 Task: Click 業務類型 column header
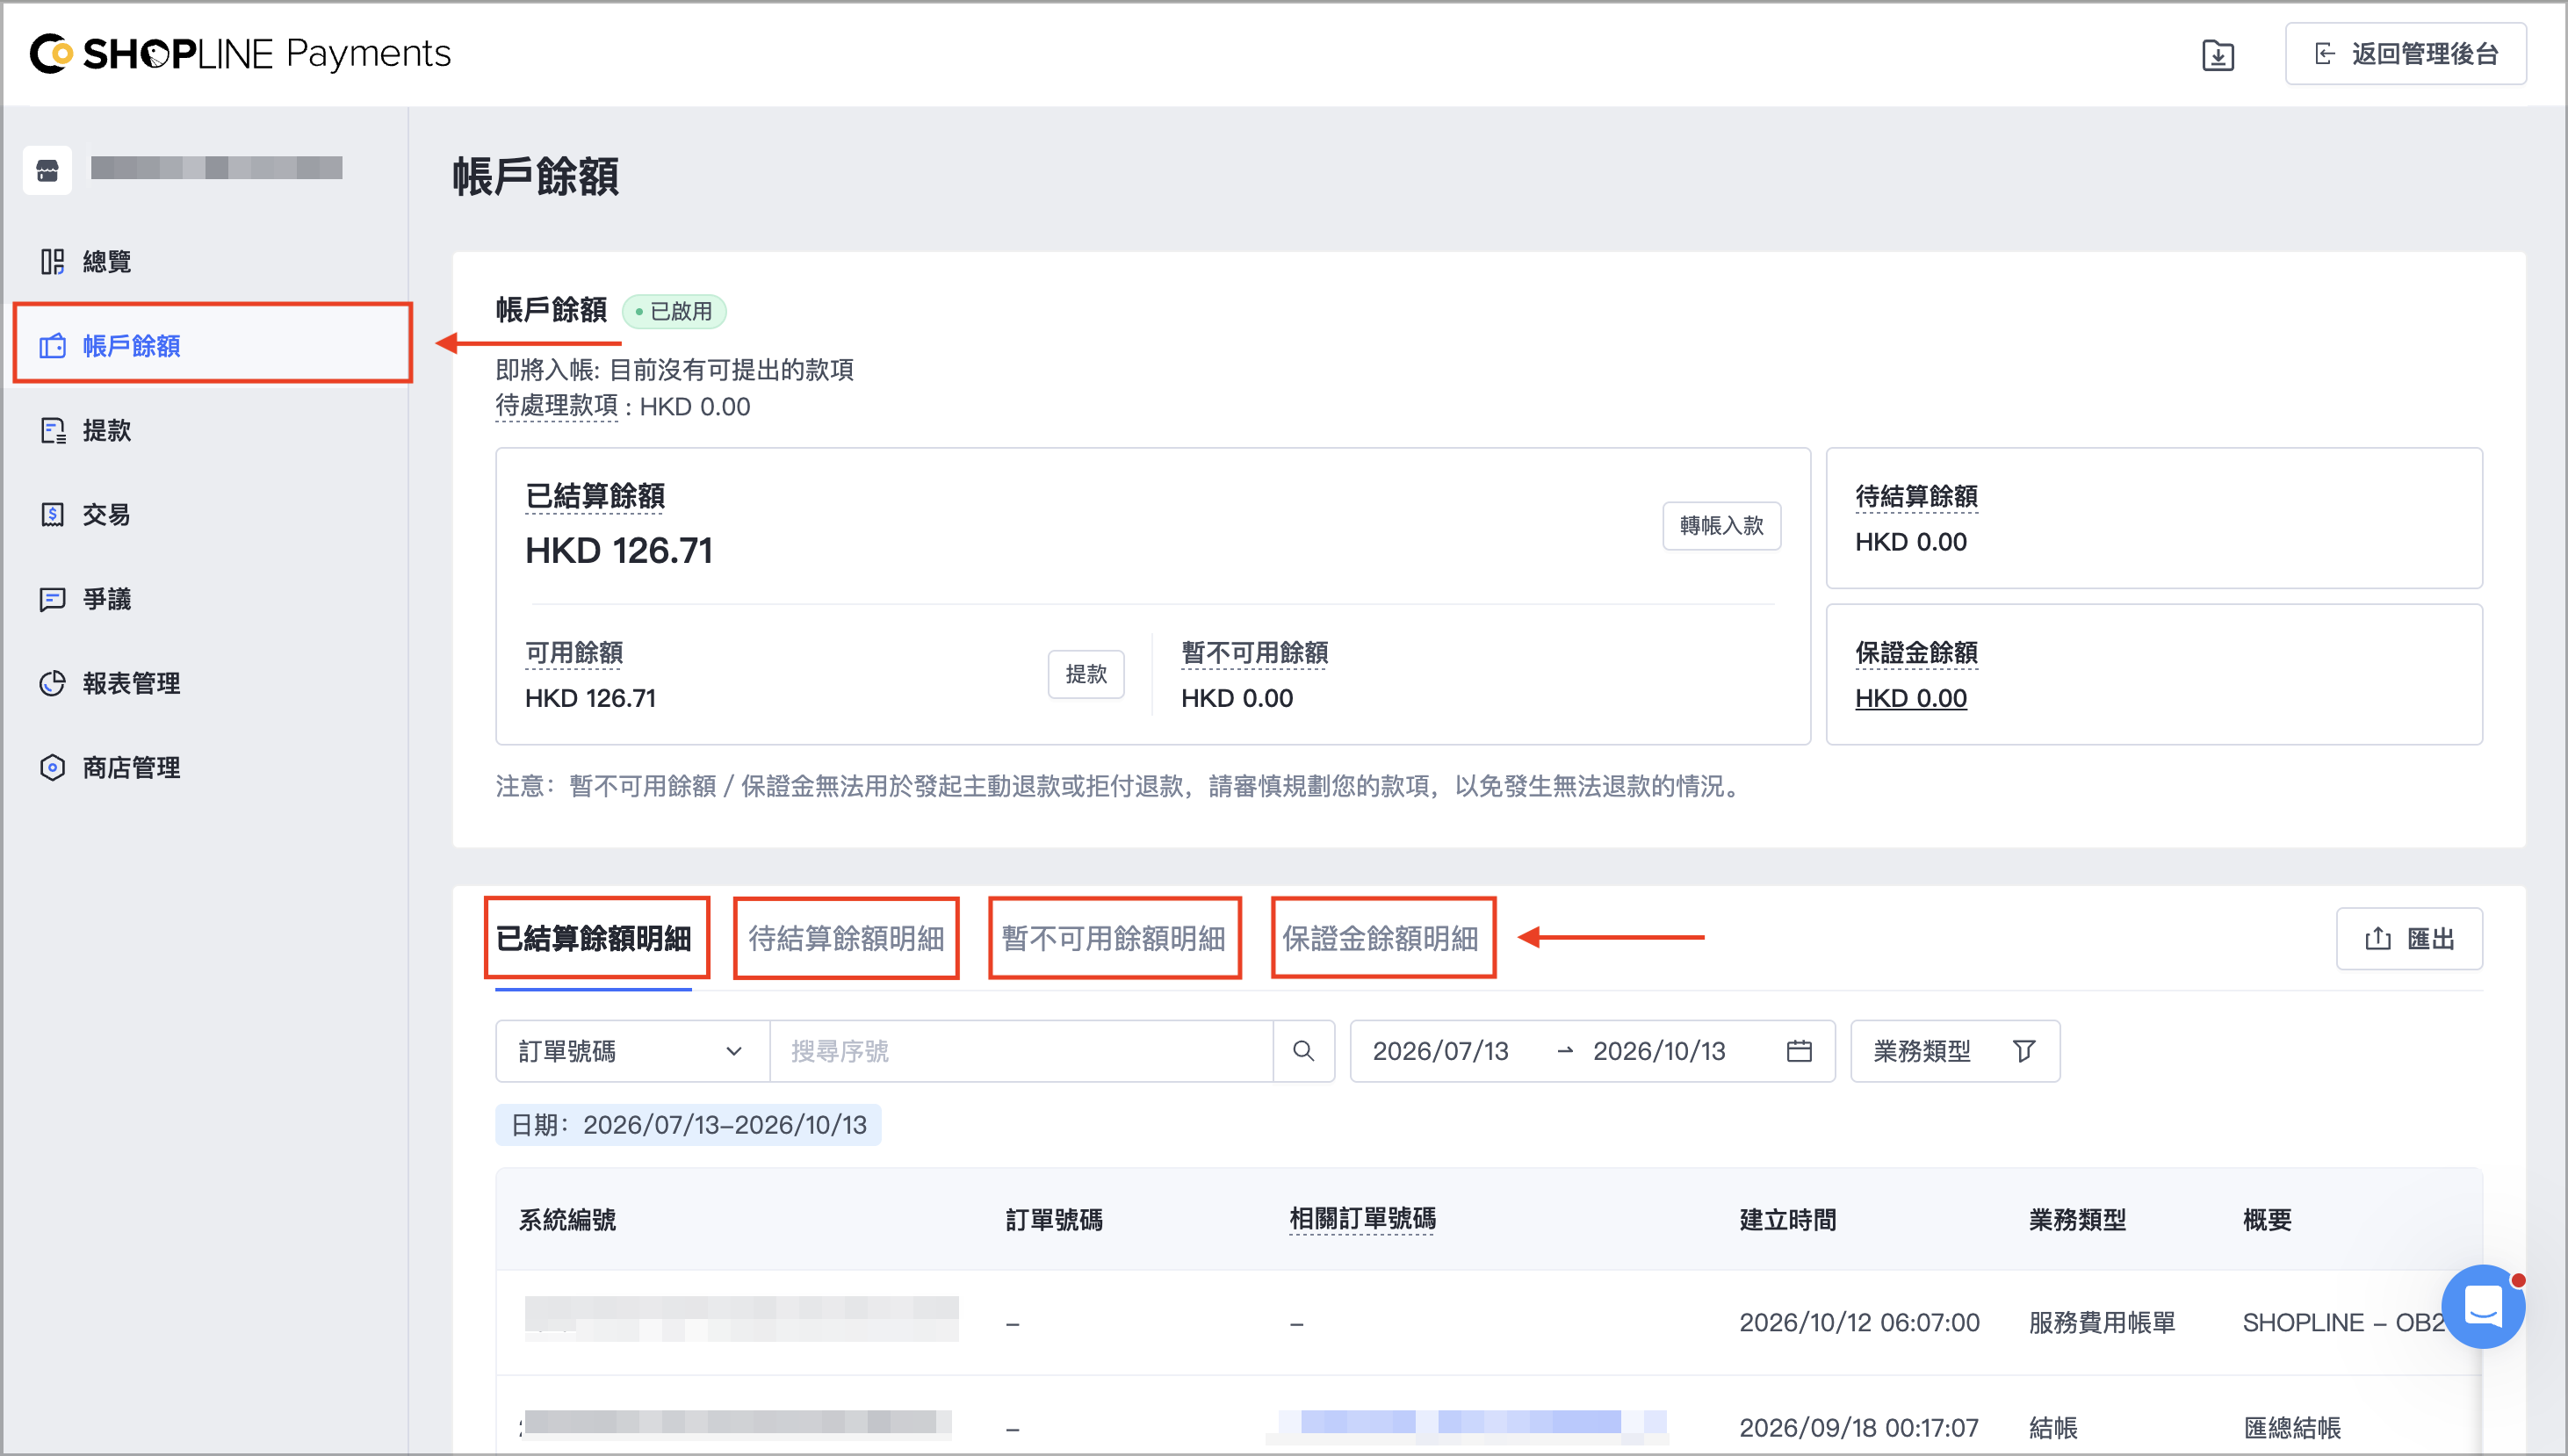(x=2077, y=1220)
